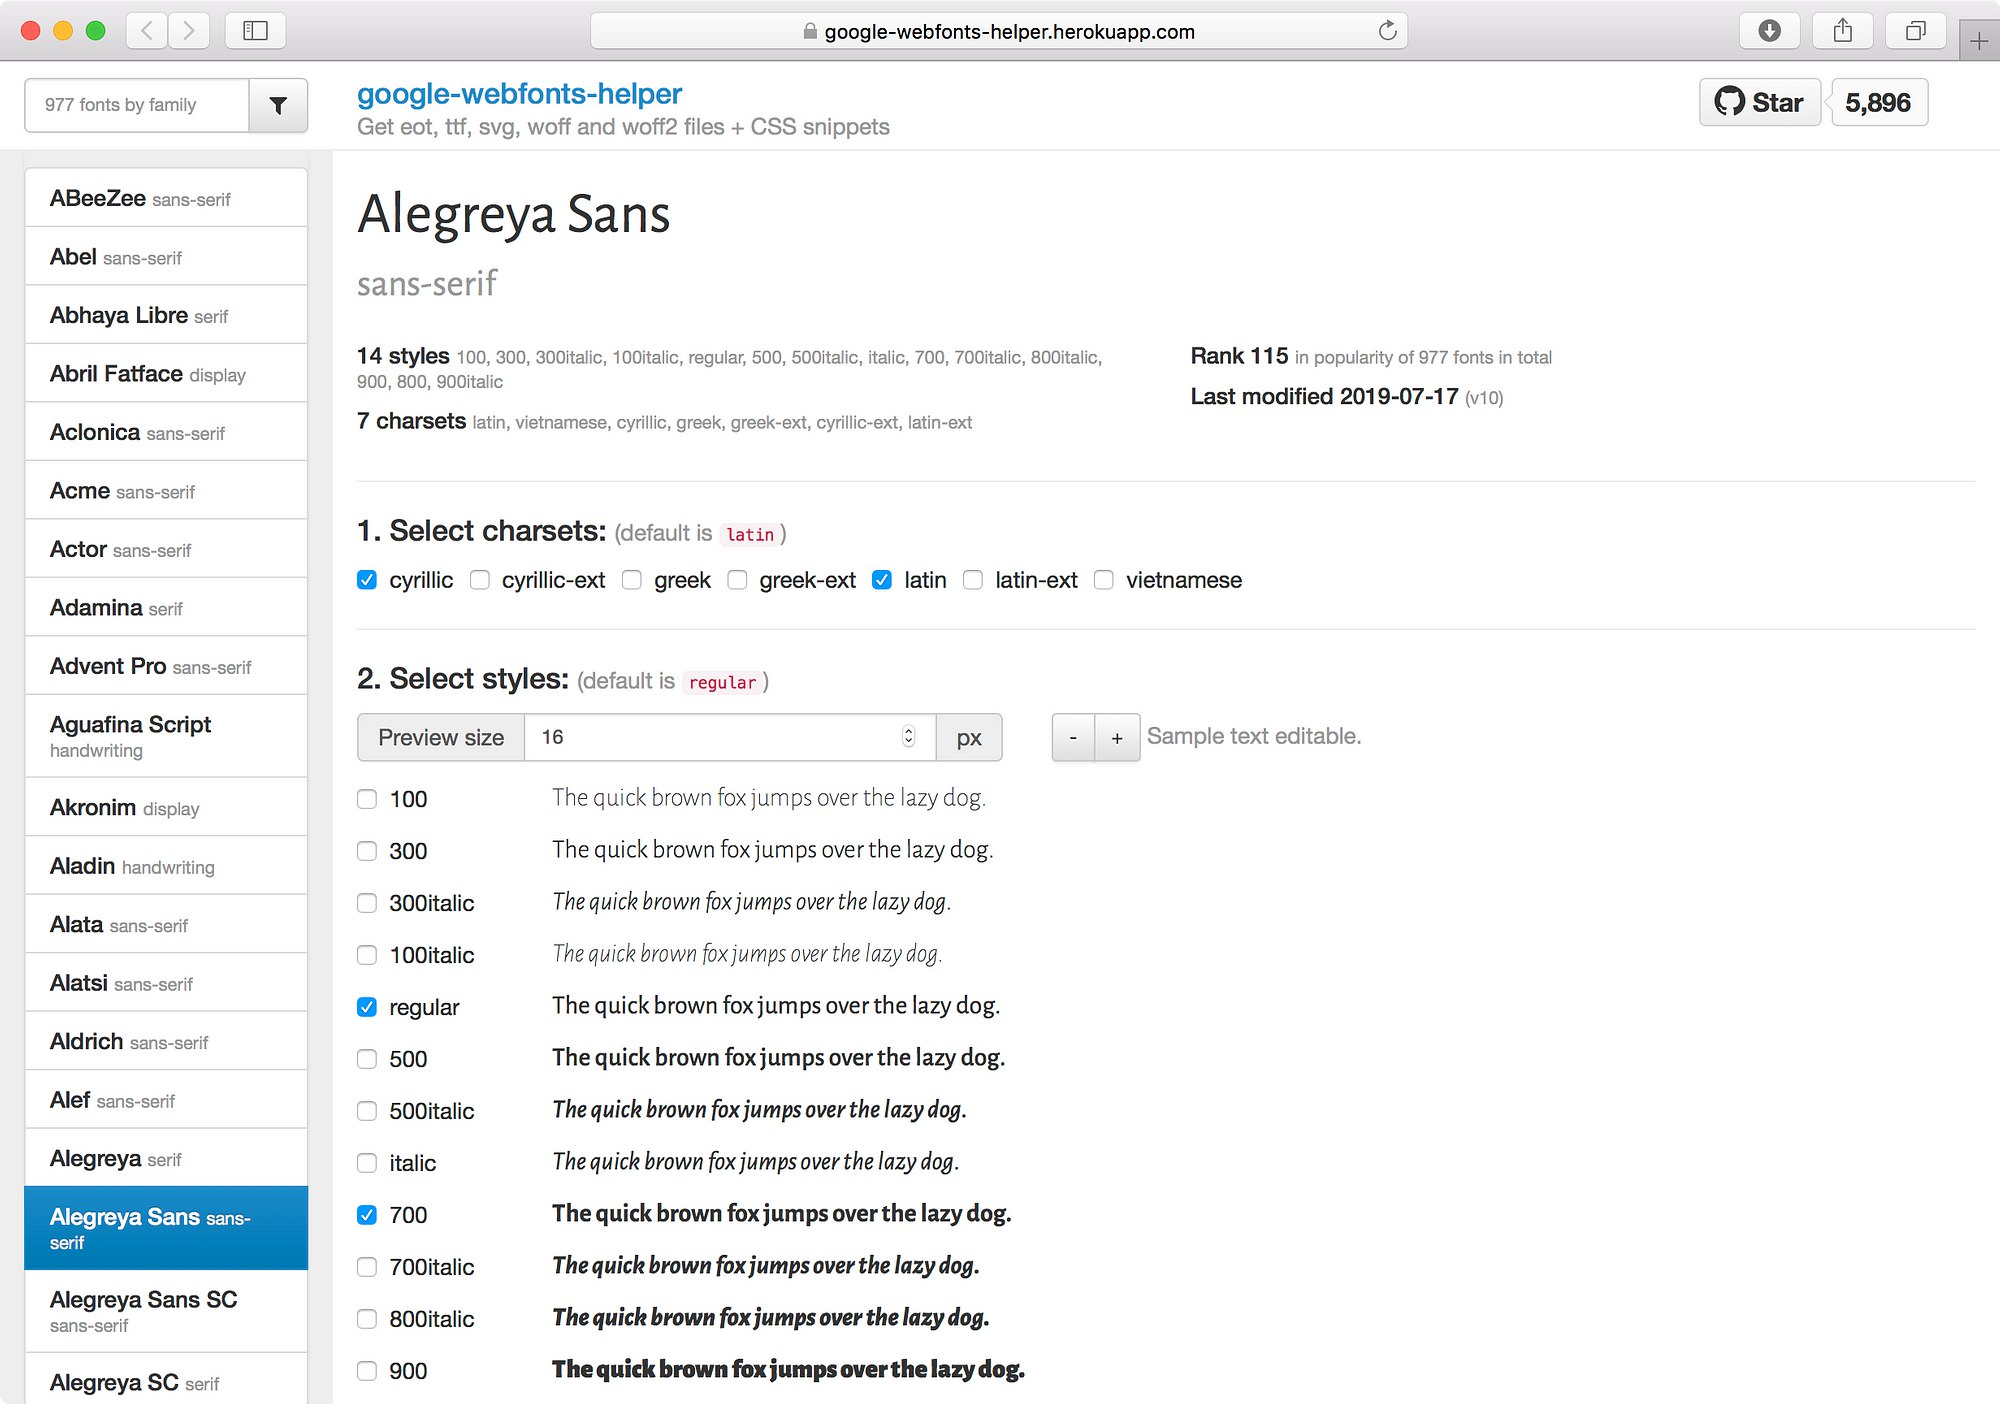
Task: Enable the vietnamese charset checkbox
Action: point(1104,580)
